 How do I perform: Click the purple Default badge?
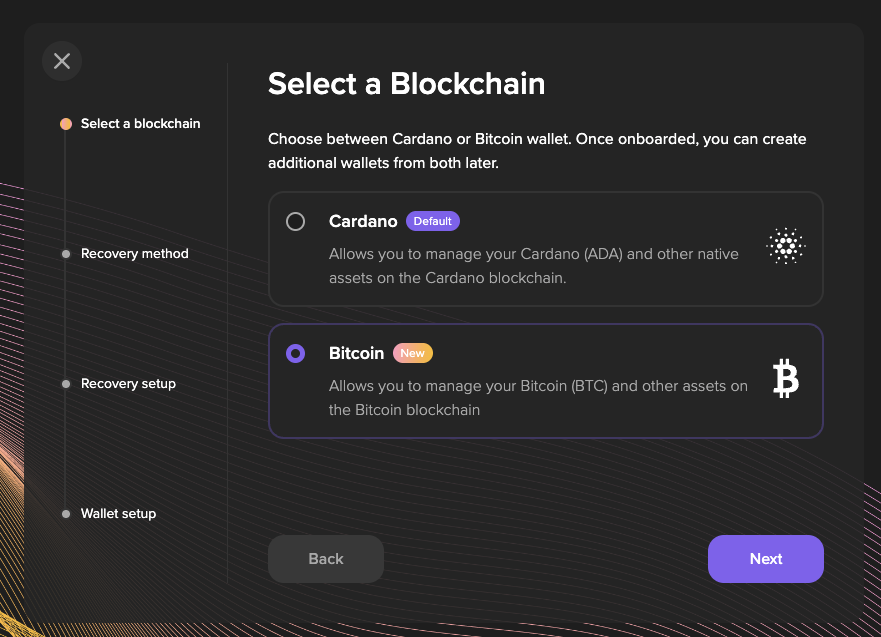point(433,221)
